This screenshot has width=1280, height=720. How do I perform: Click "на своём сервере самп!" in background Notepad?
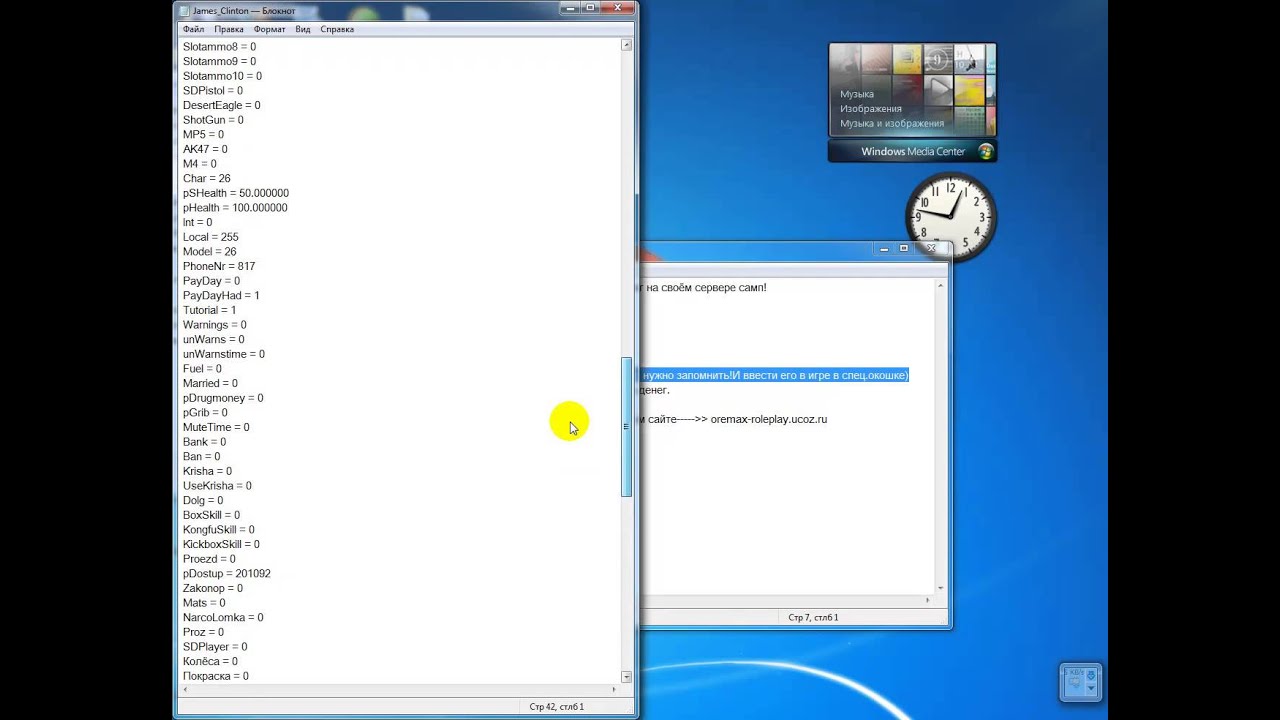click(706, 288)
